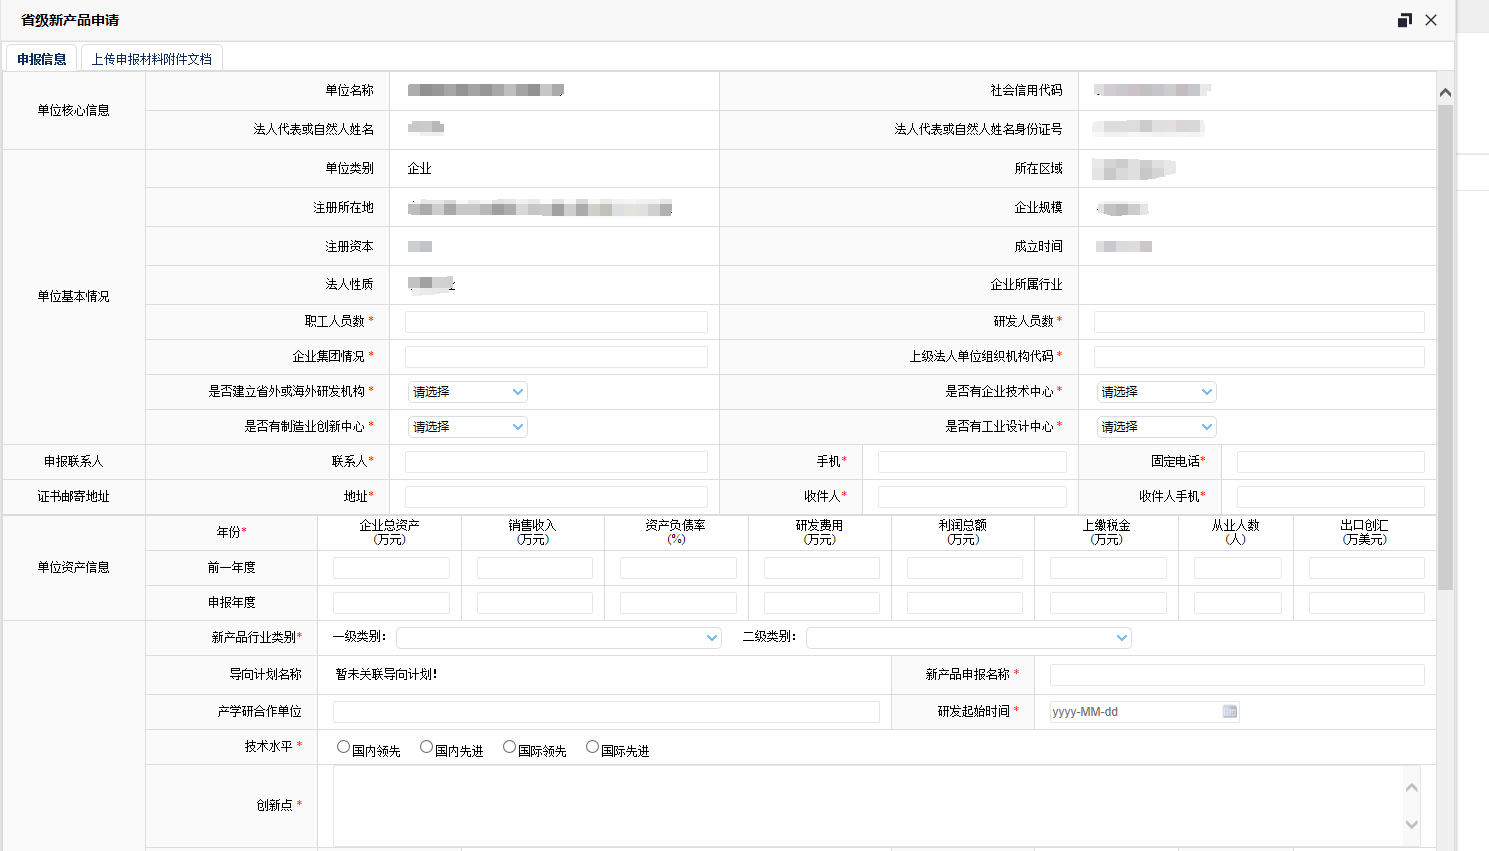
Task: Click 前一年度 资产负债率 input
Action: pos(678,568)
